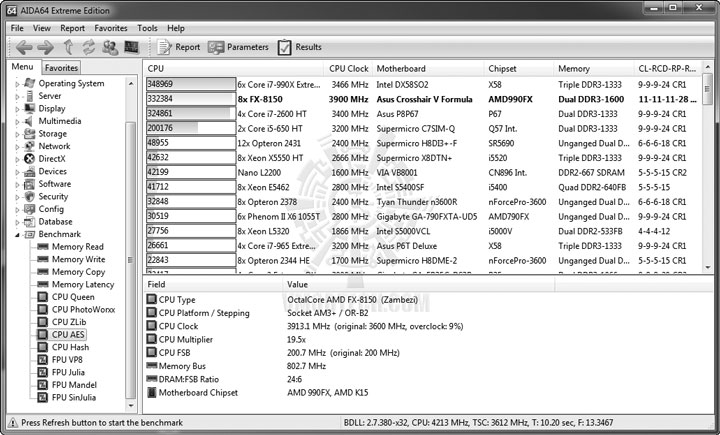Select the DirectX category

click(x=52, y=158)
